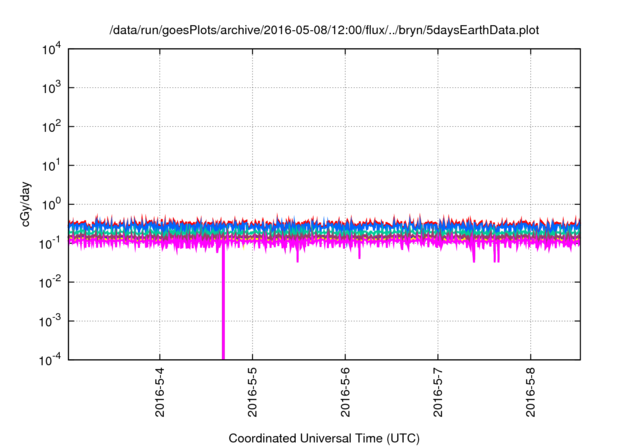Click the 2016-5-4 date tick label
This screenshot has height=448, width=640.
(x=160, y=393)
